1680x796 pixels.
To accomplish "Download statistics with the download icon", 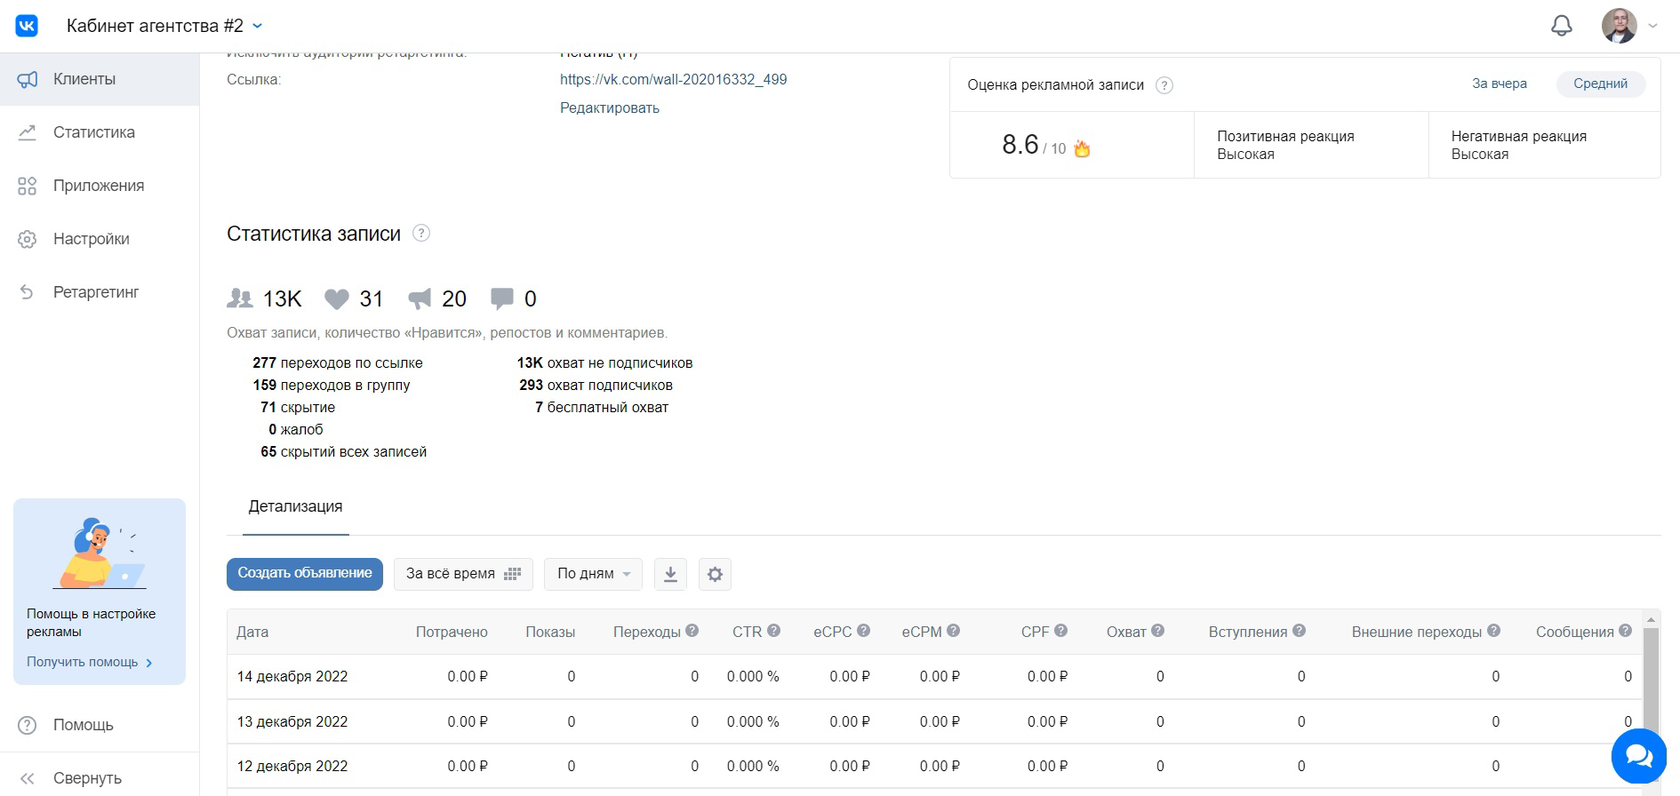I will coord(670,574).
